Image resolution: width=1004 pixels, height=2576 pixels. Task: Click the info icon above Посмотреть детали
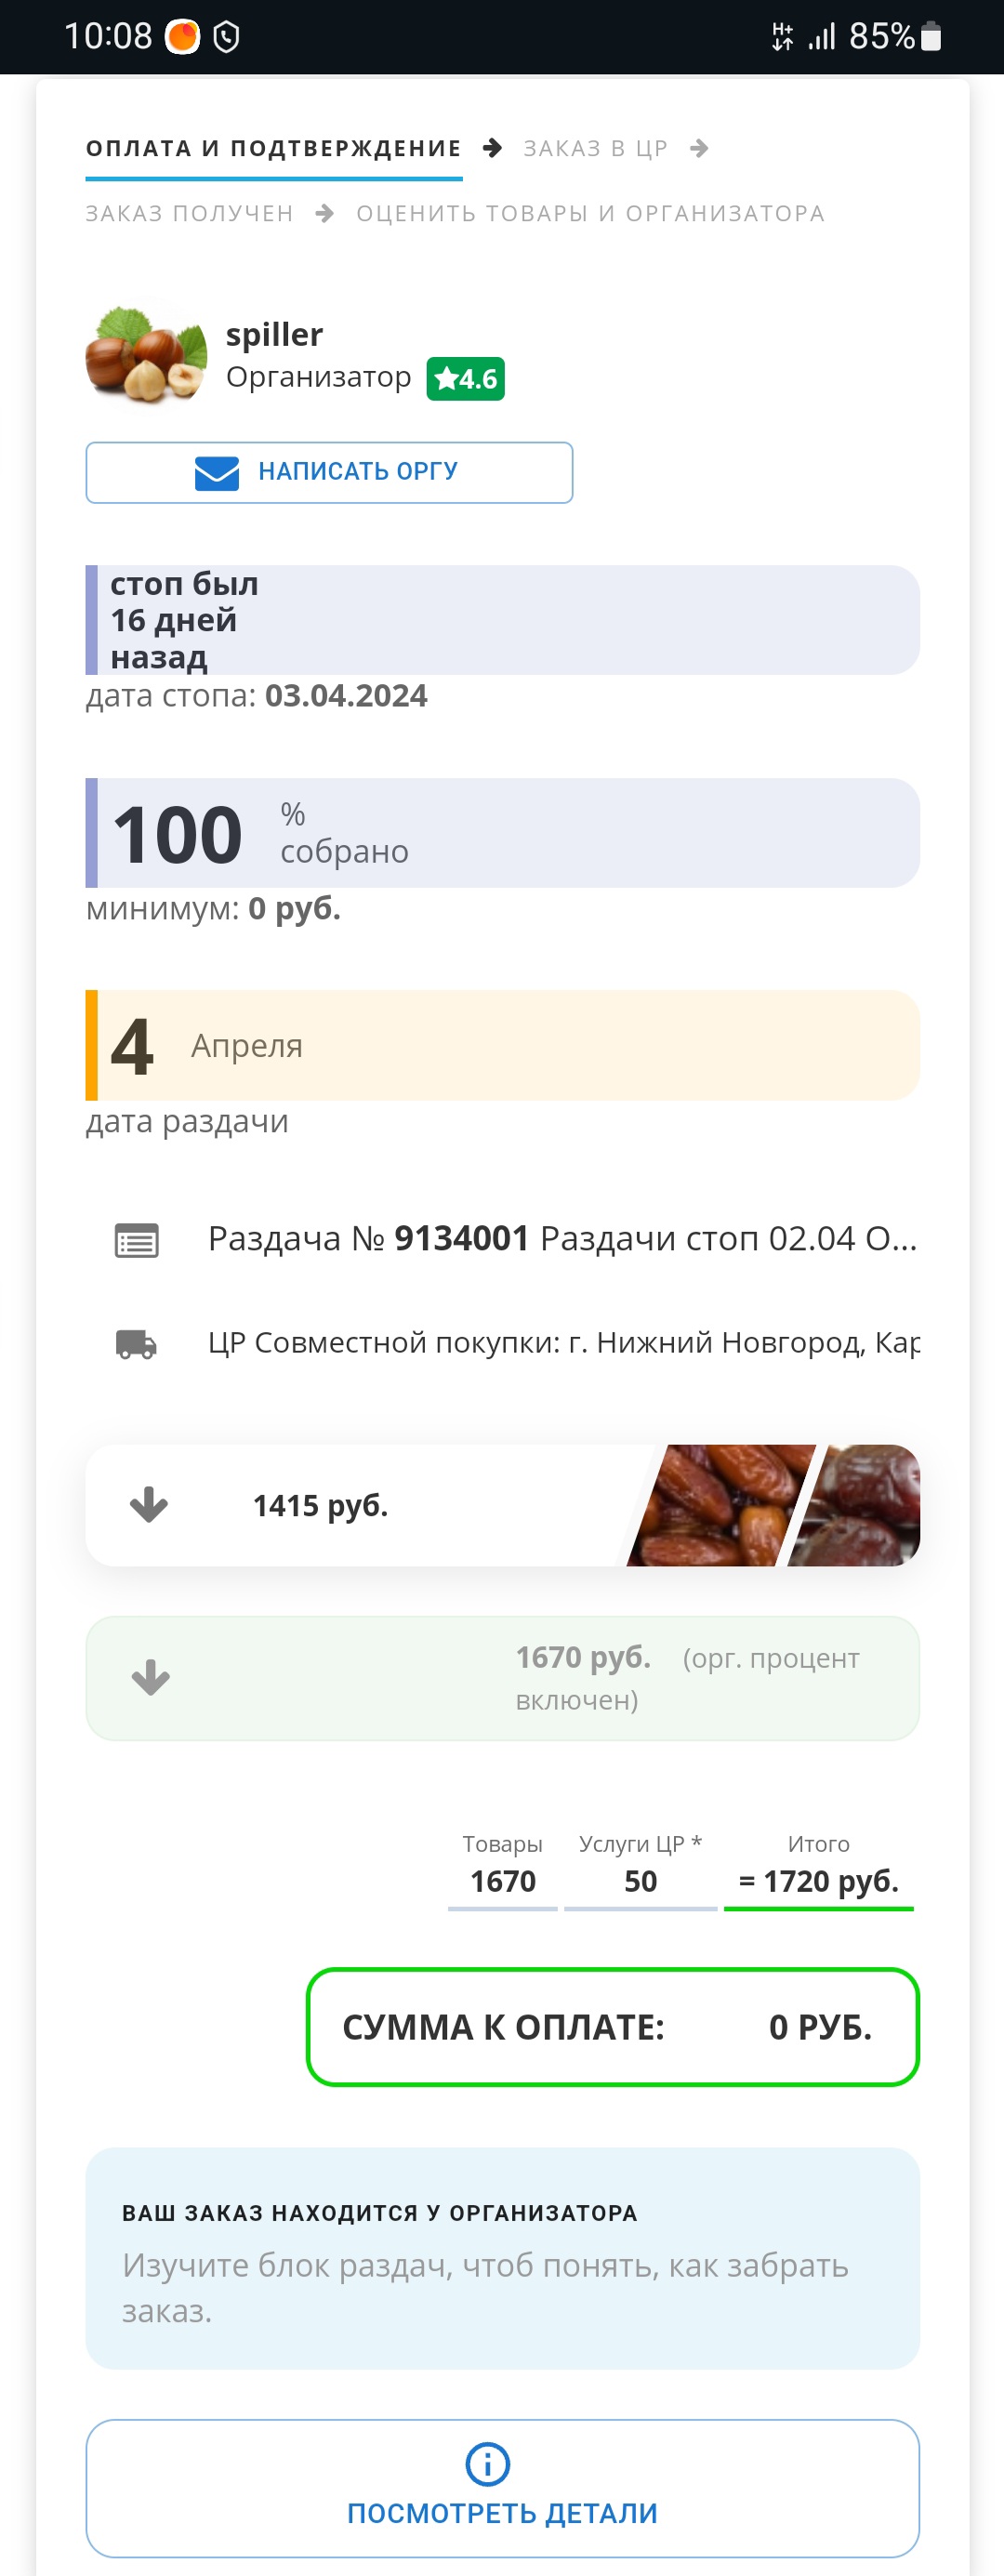[488, 2464]
